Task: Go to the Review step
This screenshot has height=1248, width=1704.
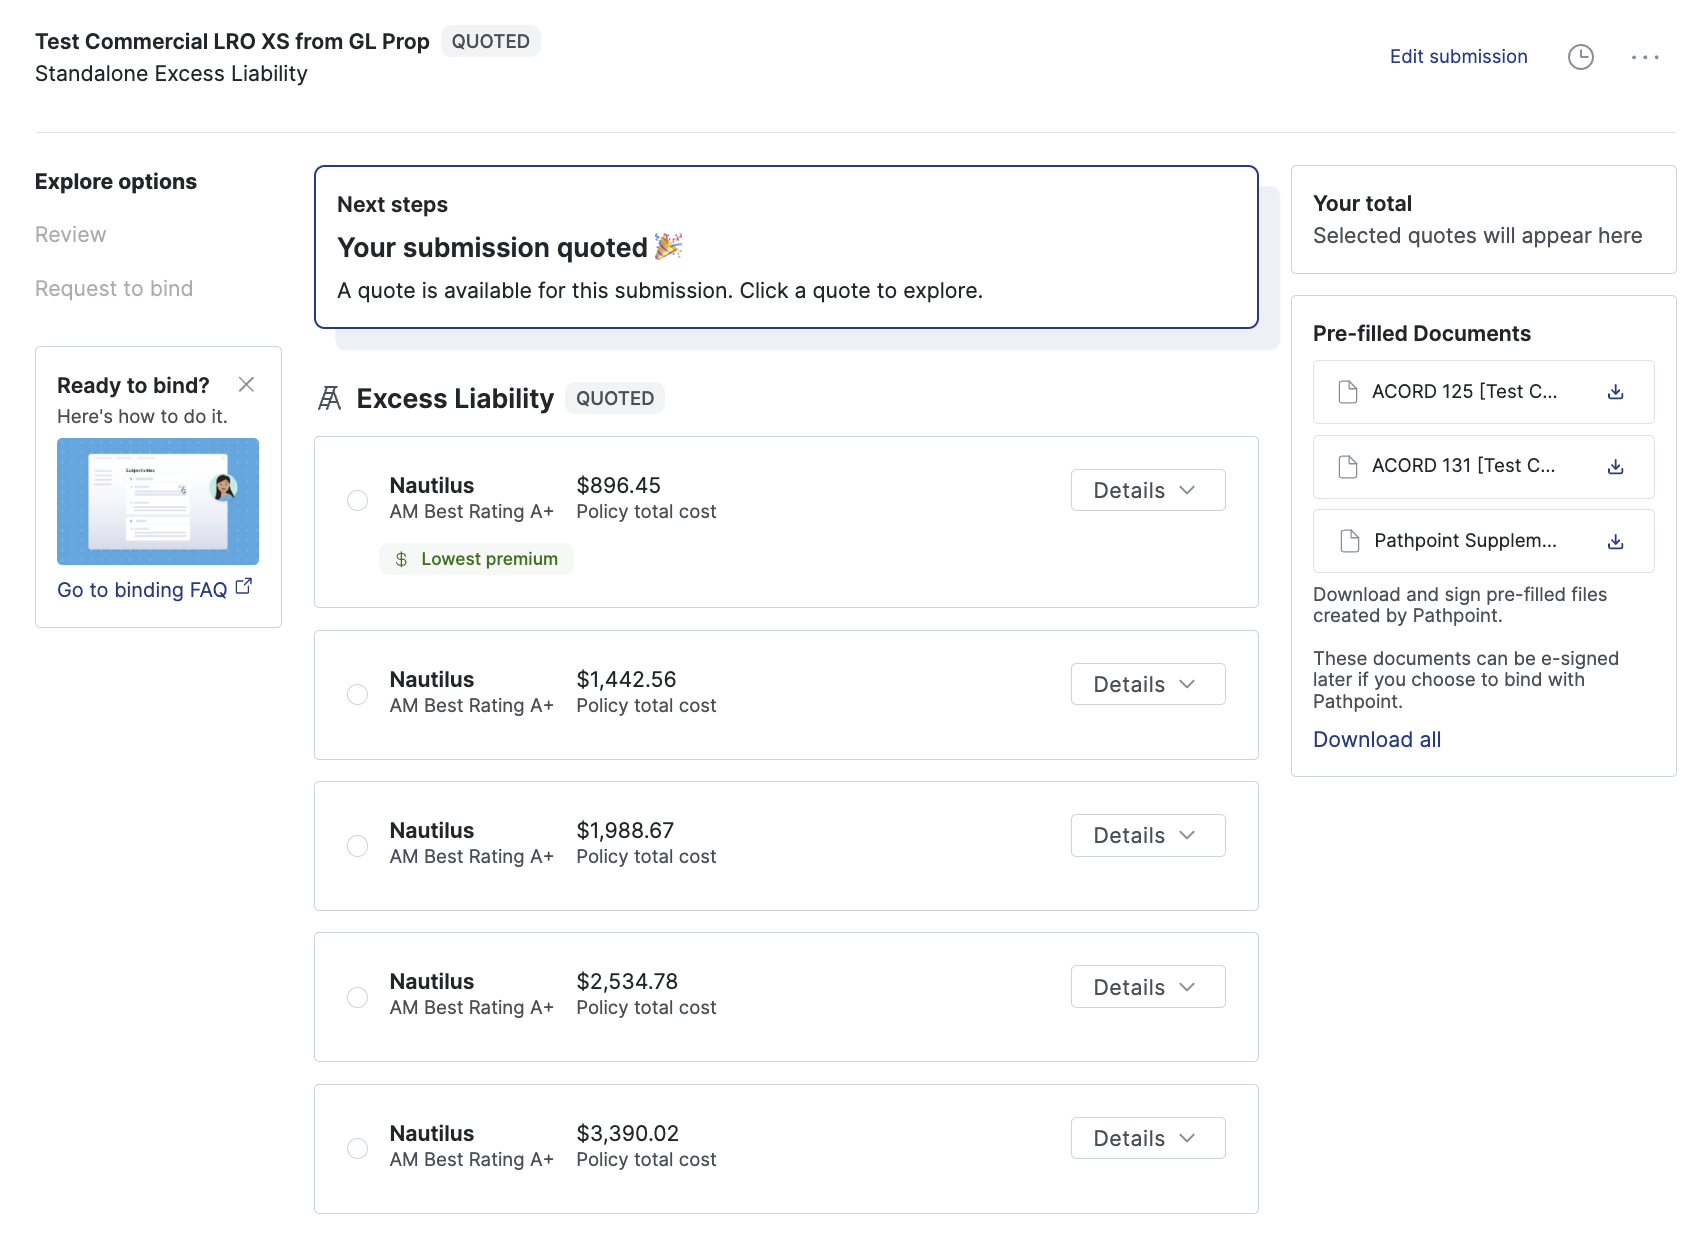Action: pos(70,235)
